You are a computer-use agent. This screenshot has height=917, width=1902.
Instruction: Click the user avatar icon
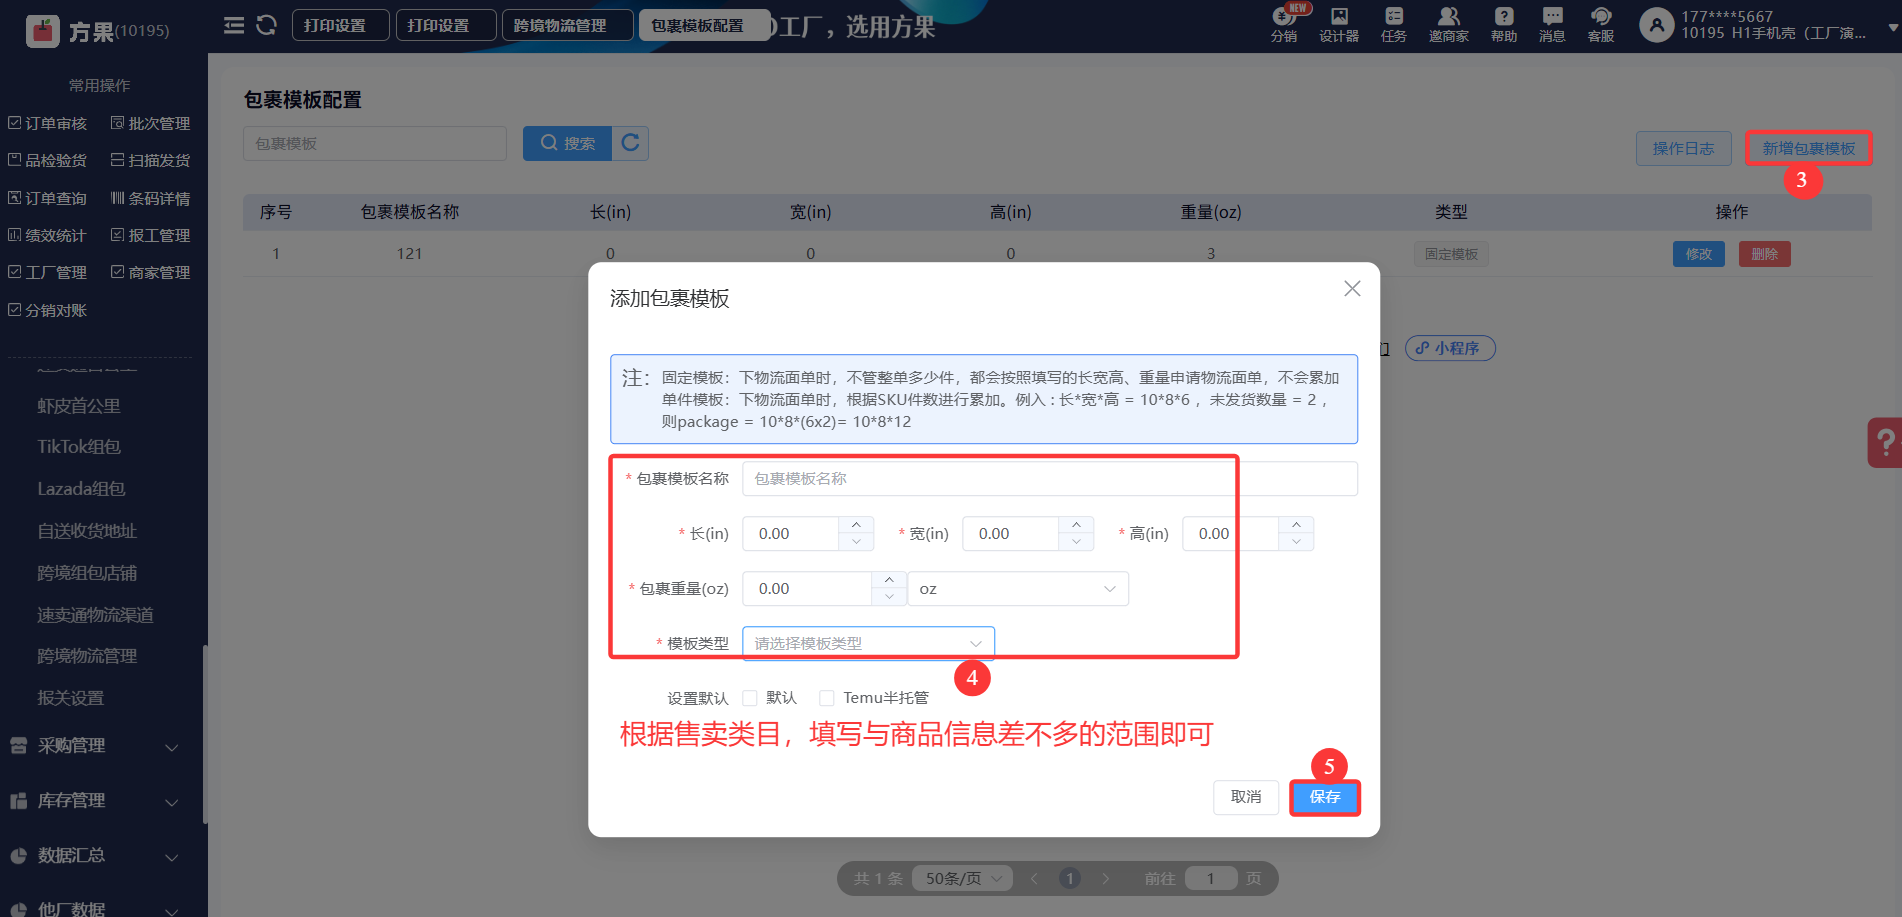(x=1657, y=25)
